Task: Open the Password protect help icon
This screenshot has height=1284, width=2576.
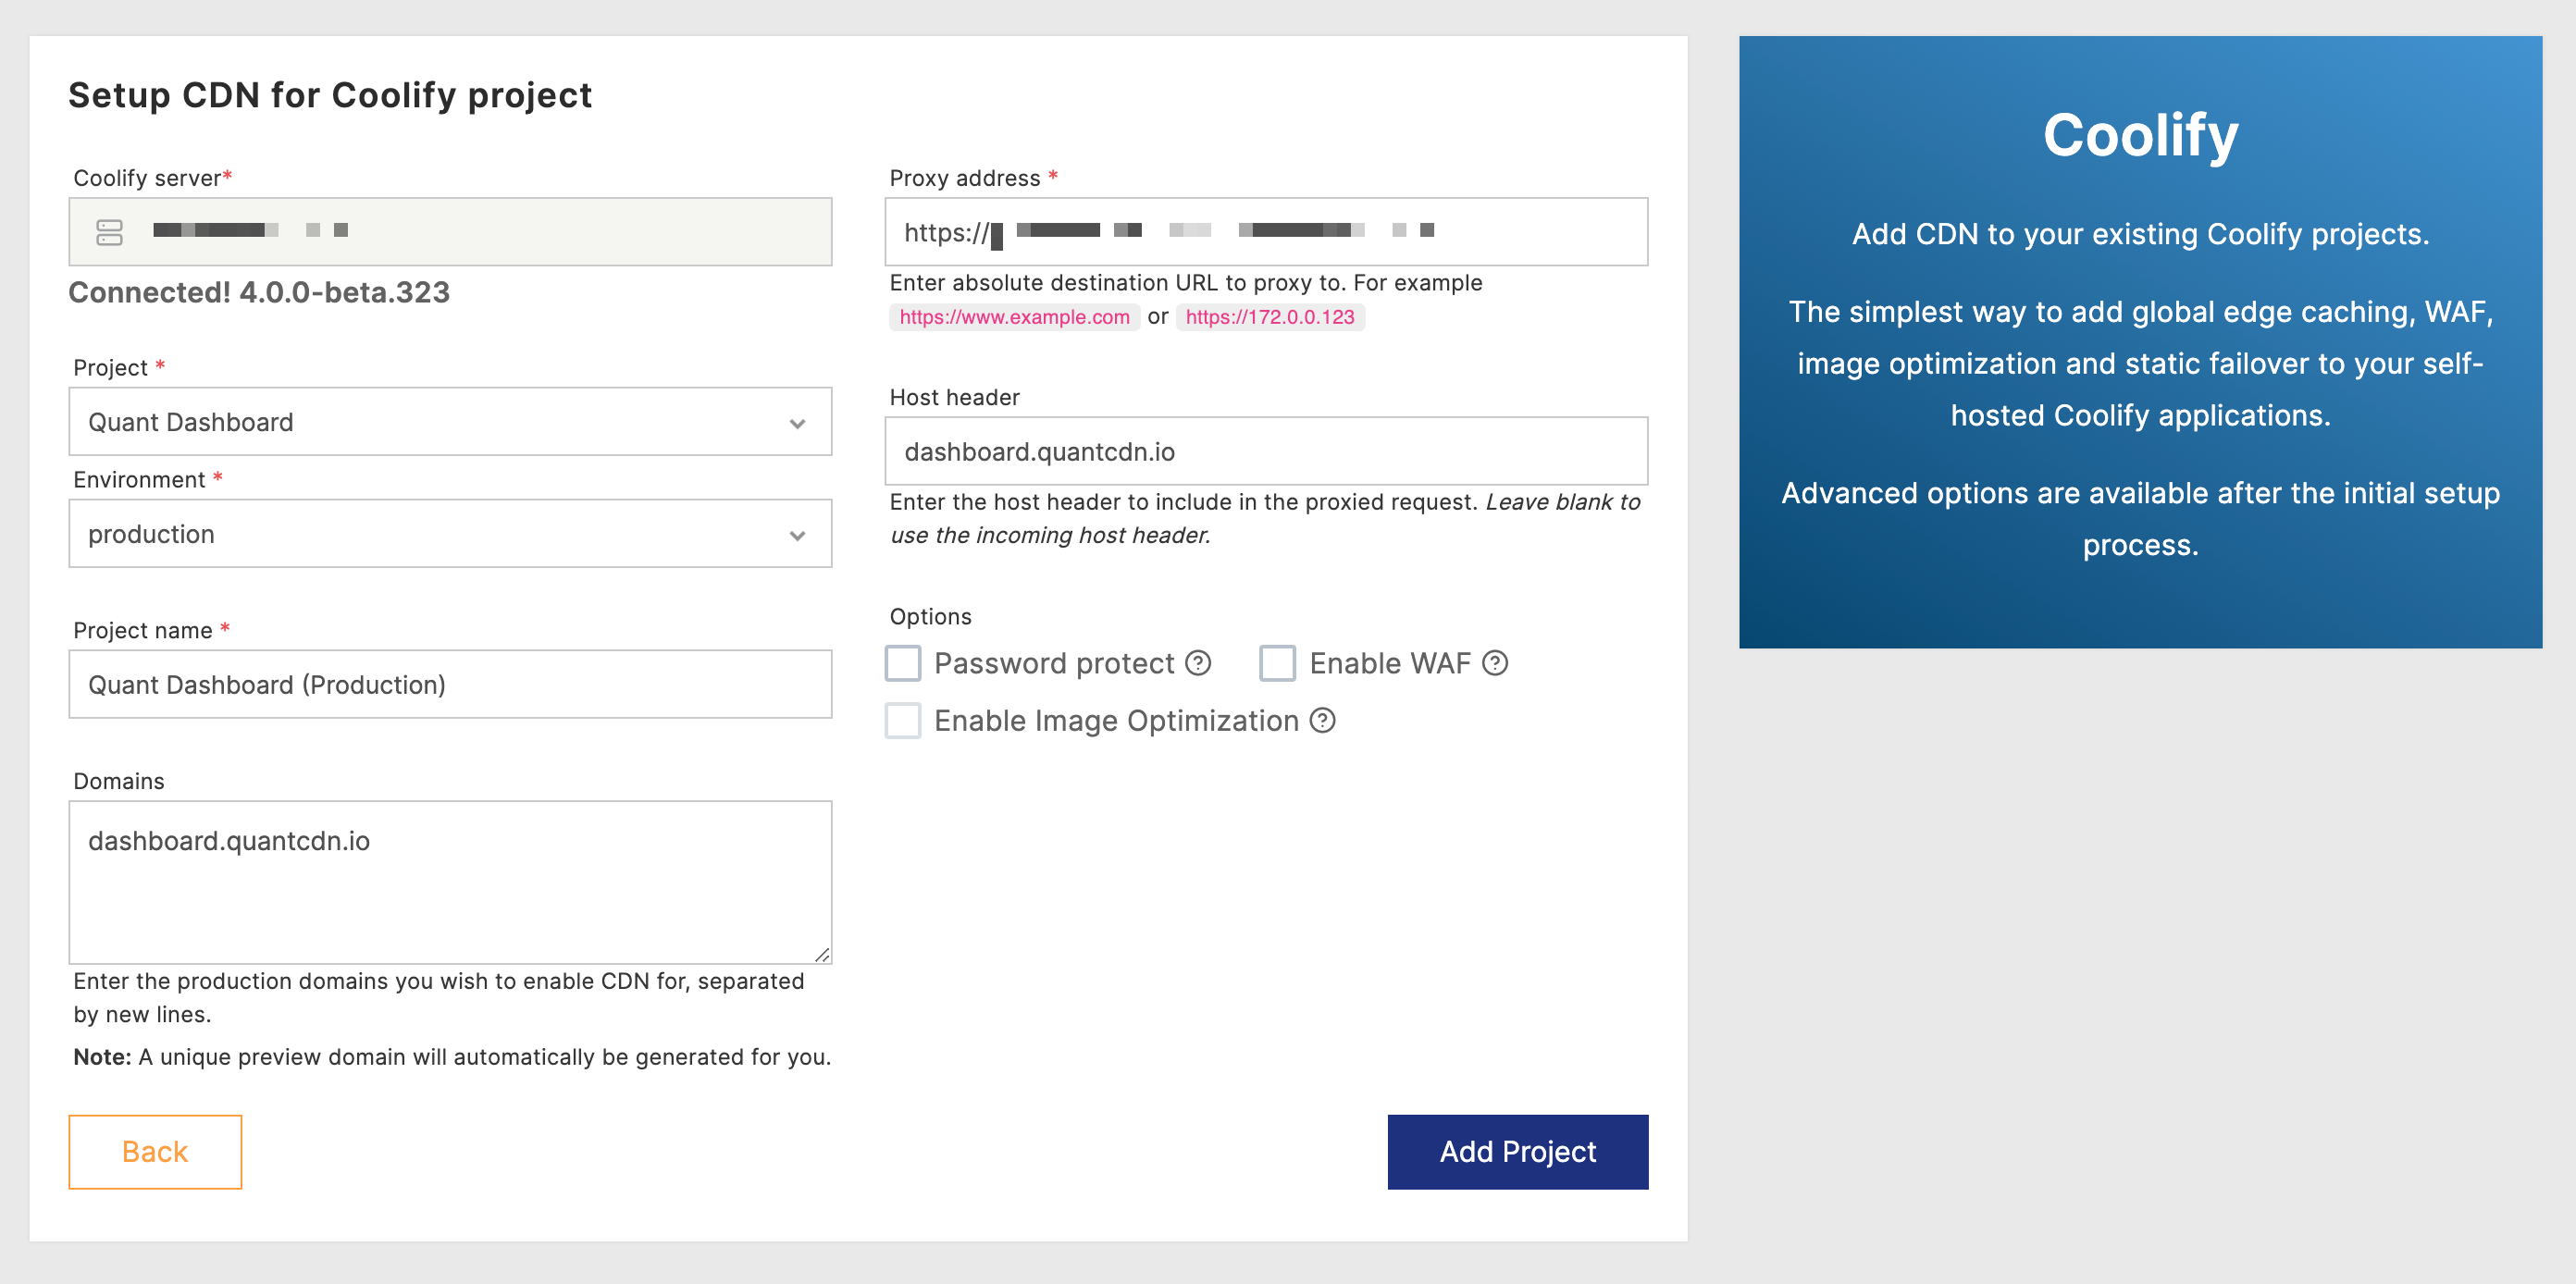Action: click(1198, 663)
